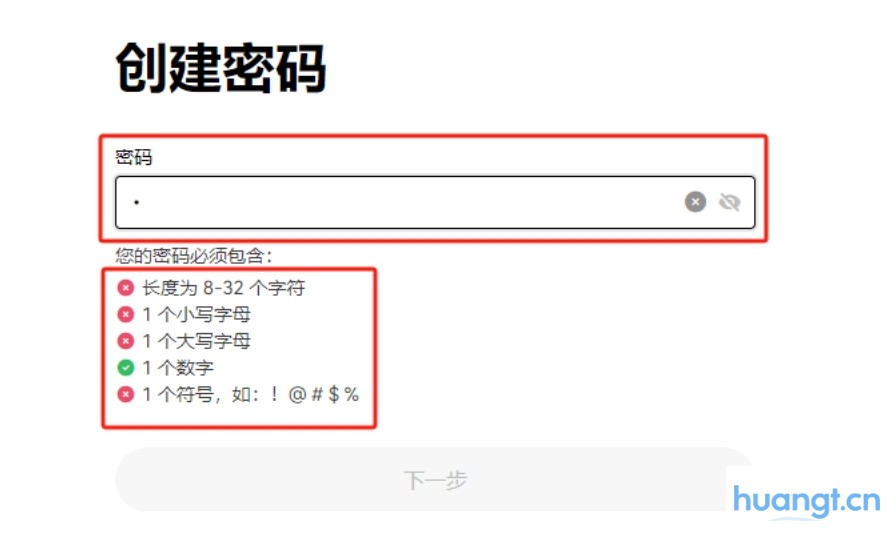Click the 1 个大写字母 requirement text
The image size is (896, 546).
(x=197, y=341)
